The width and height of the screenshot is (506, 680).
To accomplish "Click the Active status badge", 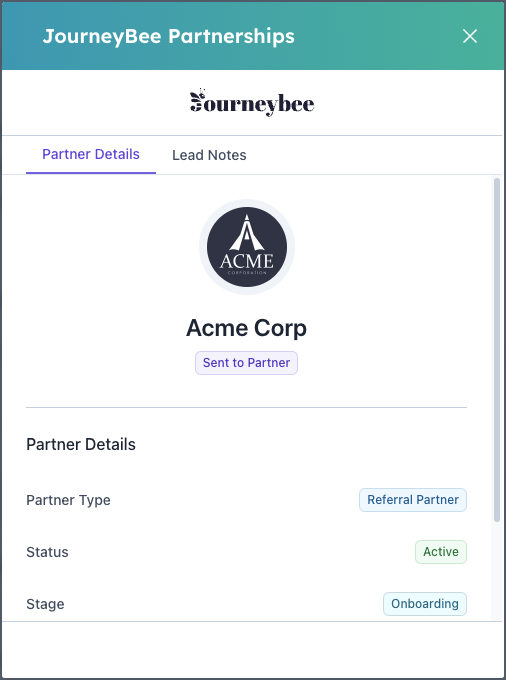I will click(x=441, y=552).
